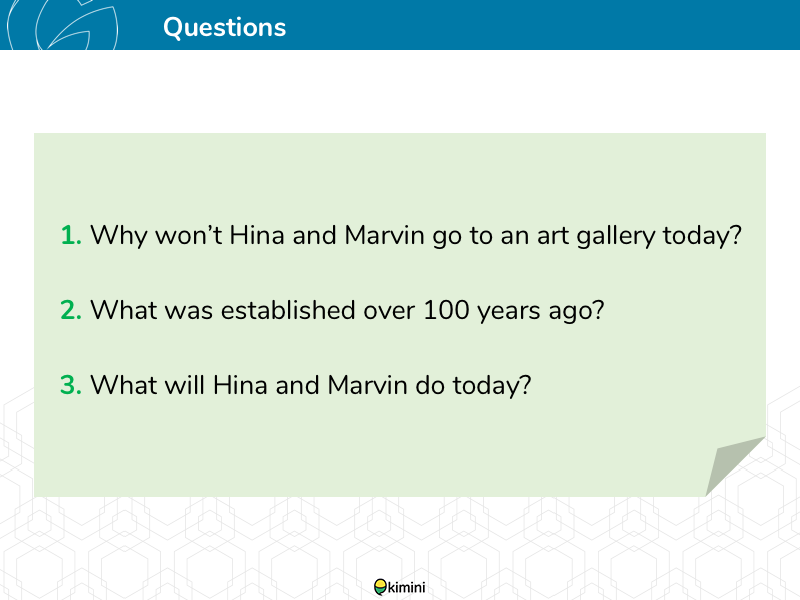Select the green number 3 marker
This screenshot has height=600, width=800.
click(71, 385)
